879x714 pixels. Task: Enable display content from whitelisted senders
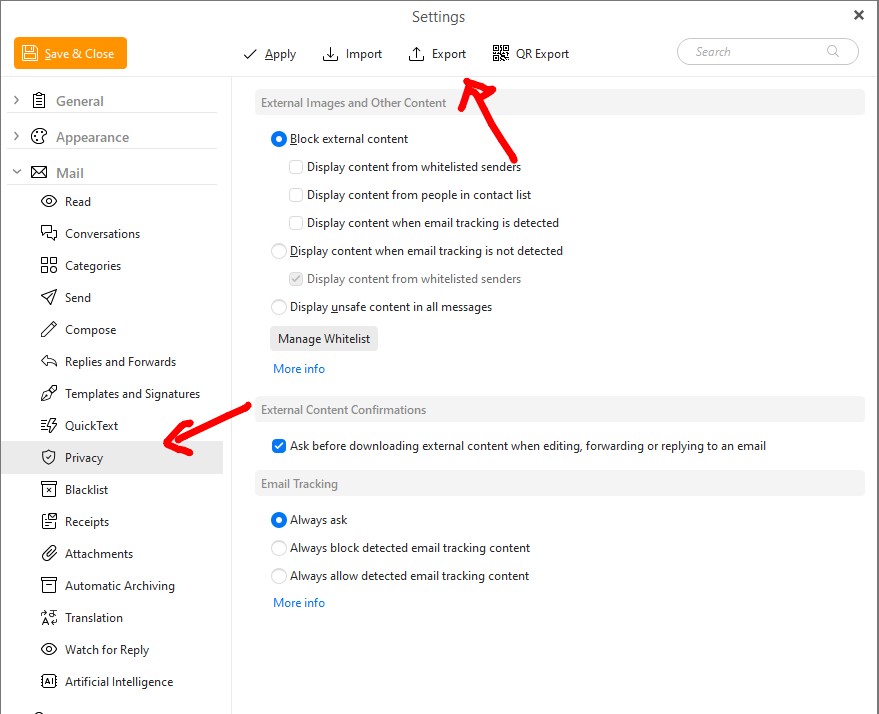(296, 167)
